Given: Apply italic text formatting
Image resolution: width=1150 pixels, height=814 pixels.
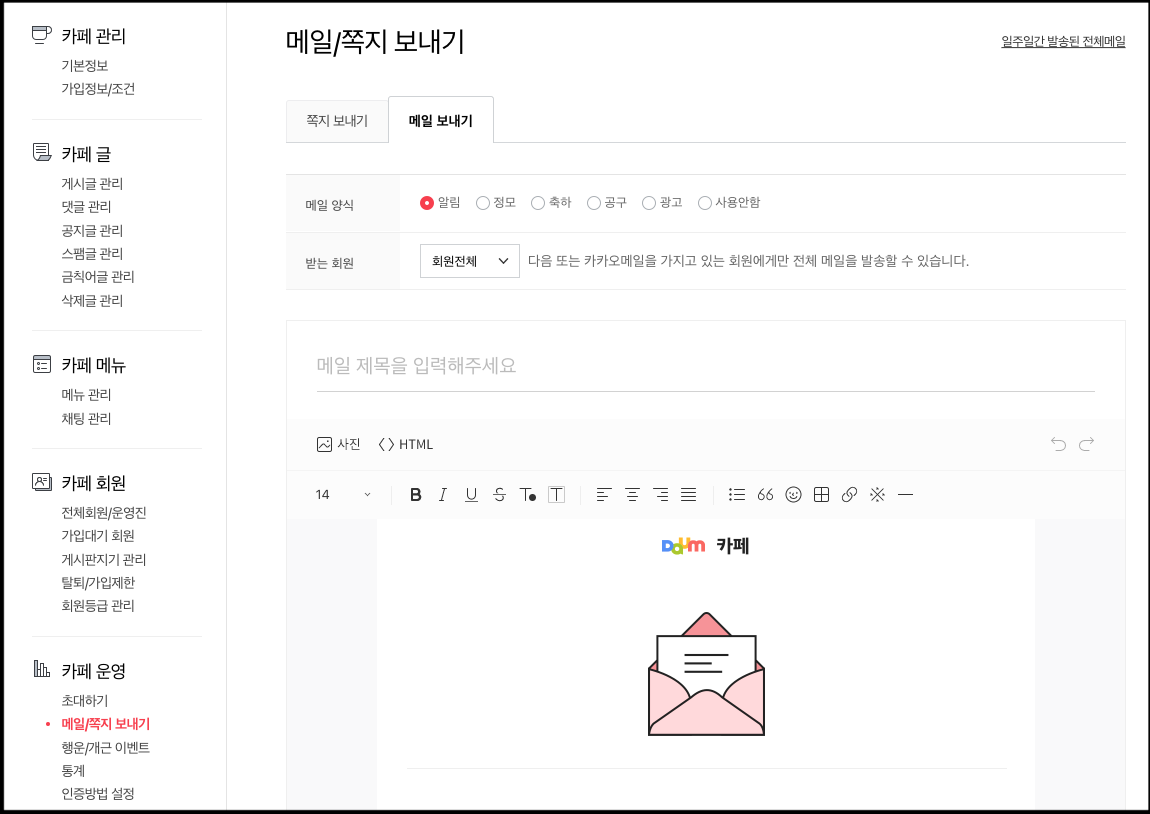Looking at the screenshot, I should 443,495.
